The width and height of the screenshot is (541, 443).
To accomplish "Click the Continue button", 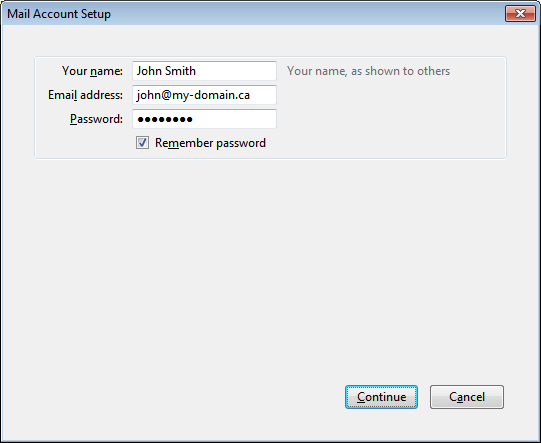I will [381, 397].
